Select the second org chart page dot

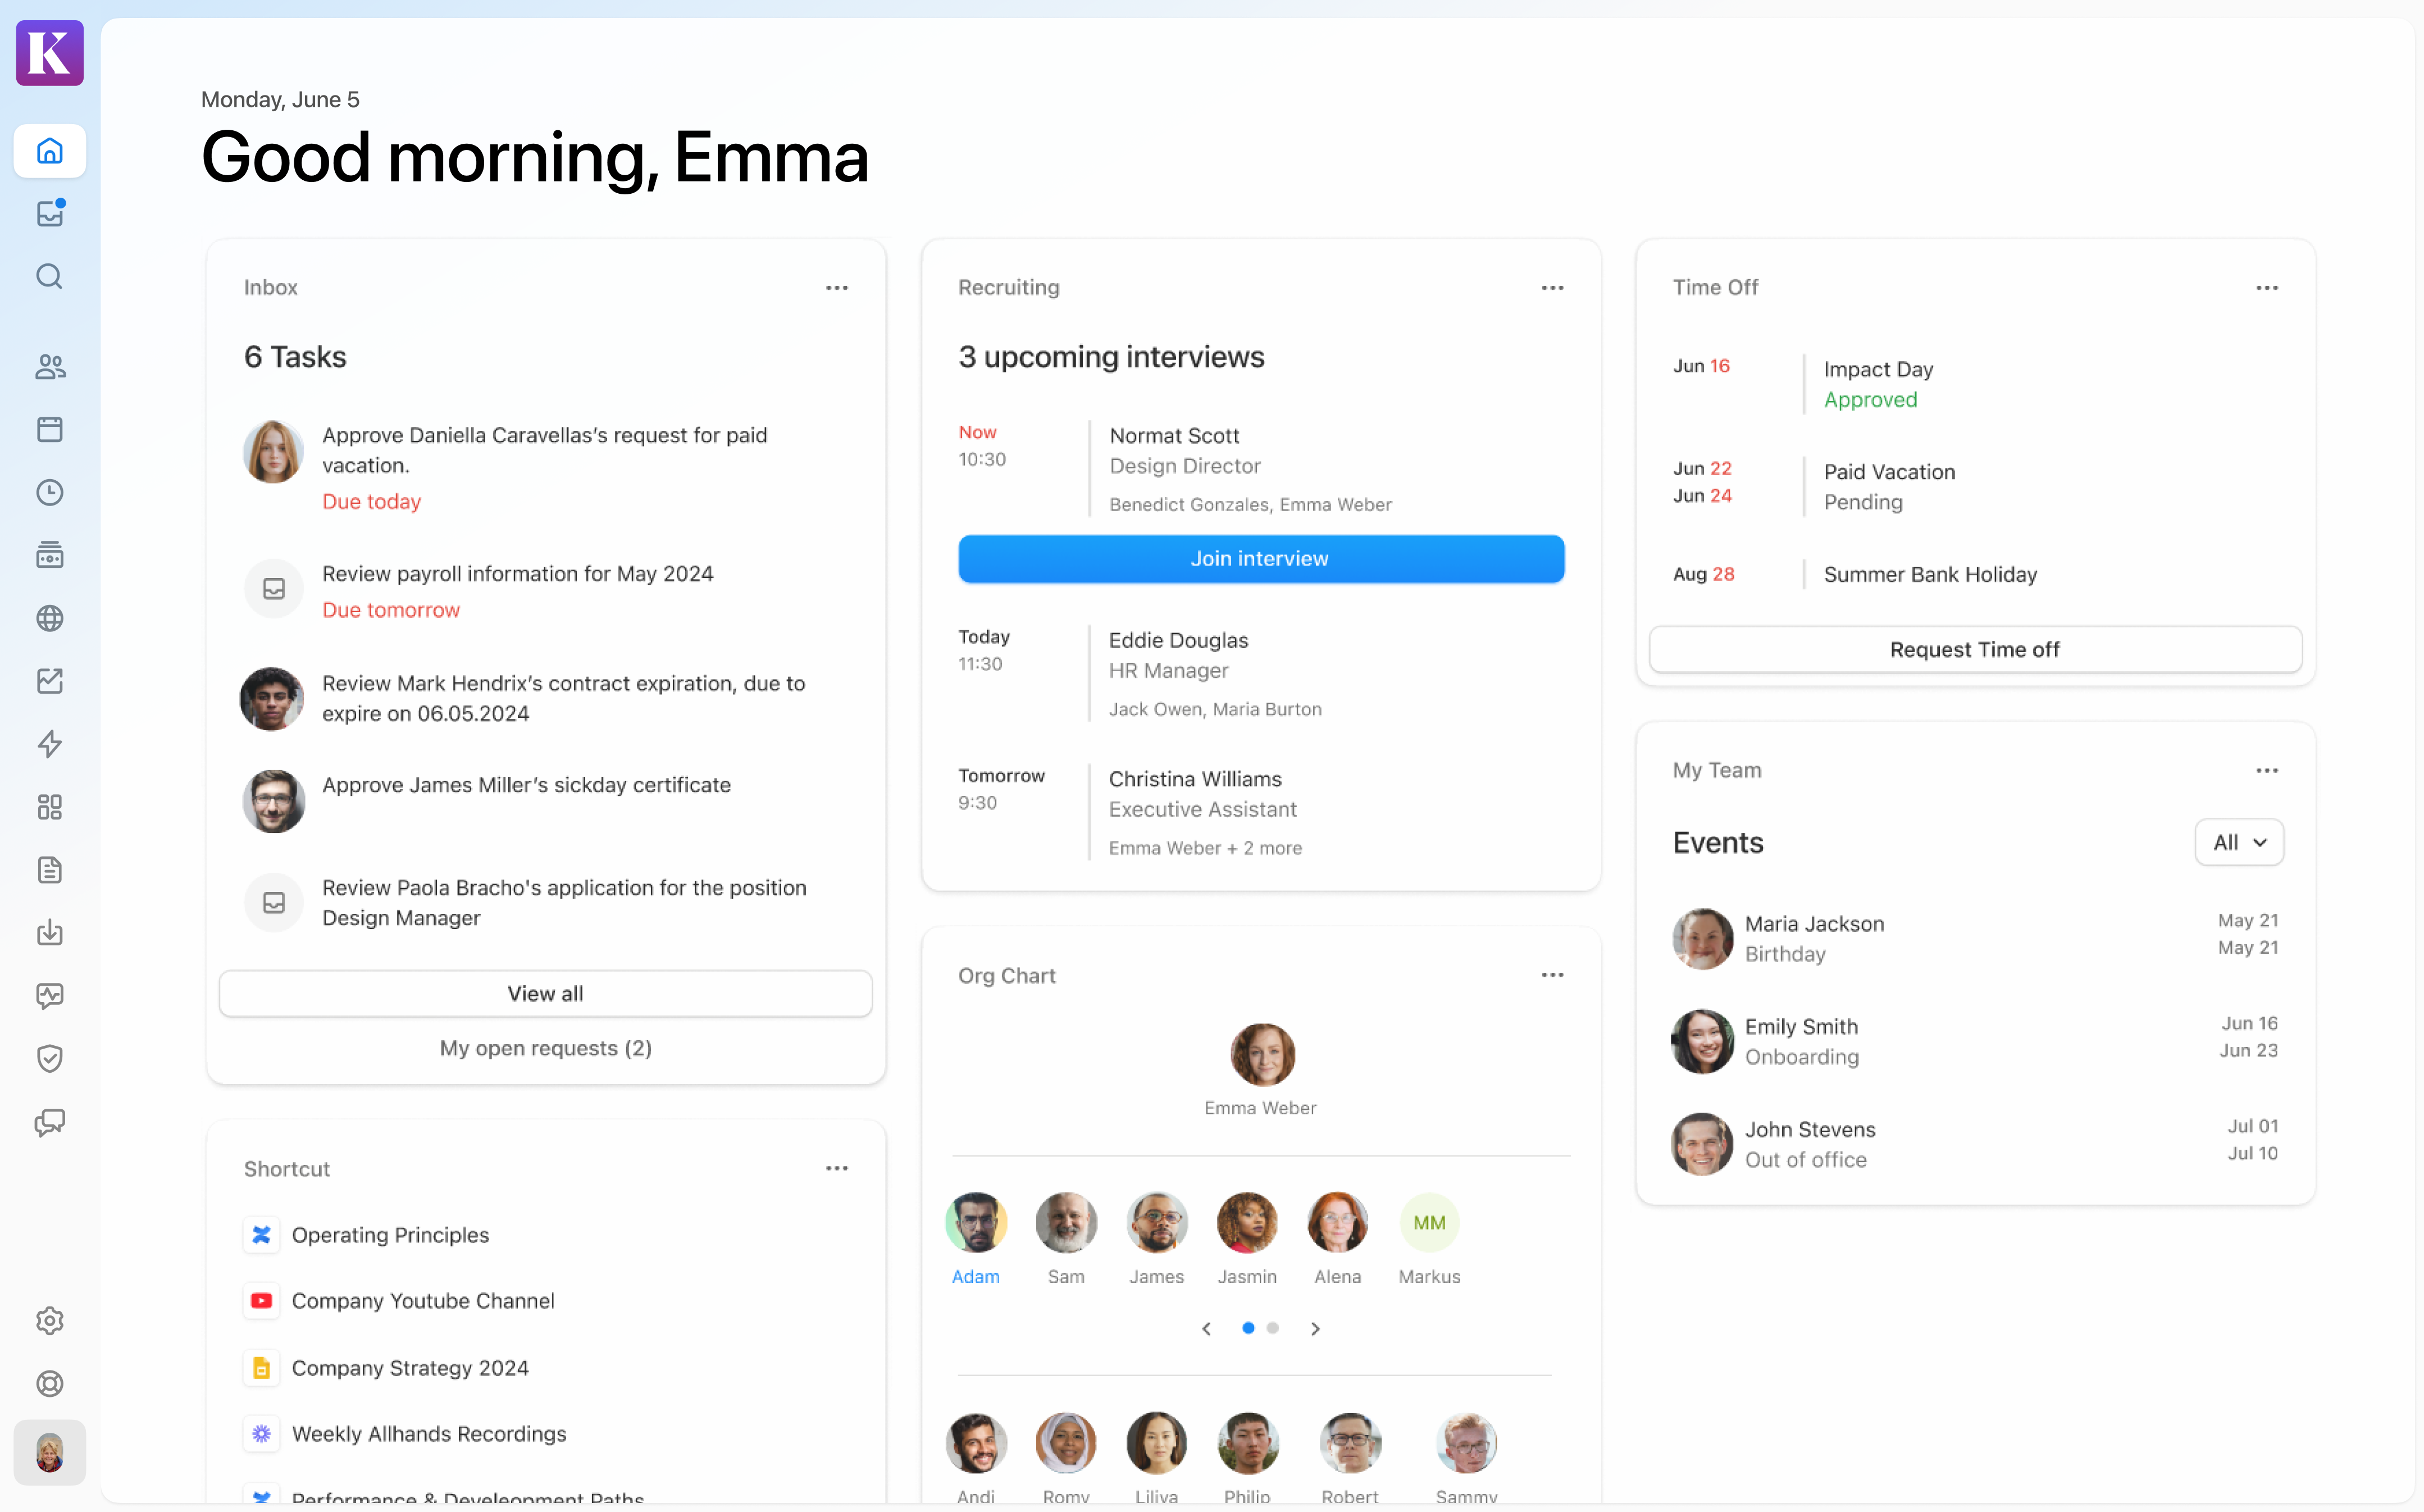pyautogui.click(x=1273, y=1328)
